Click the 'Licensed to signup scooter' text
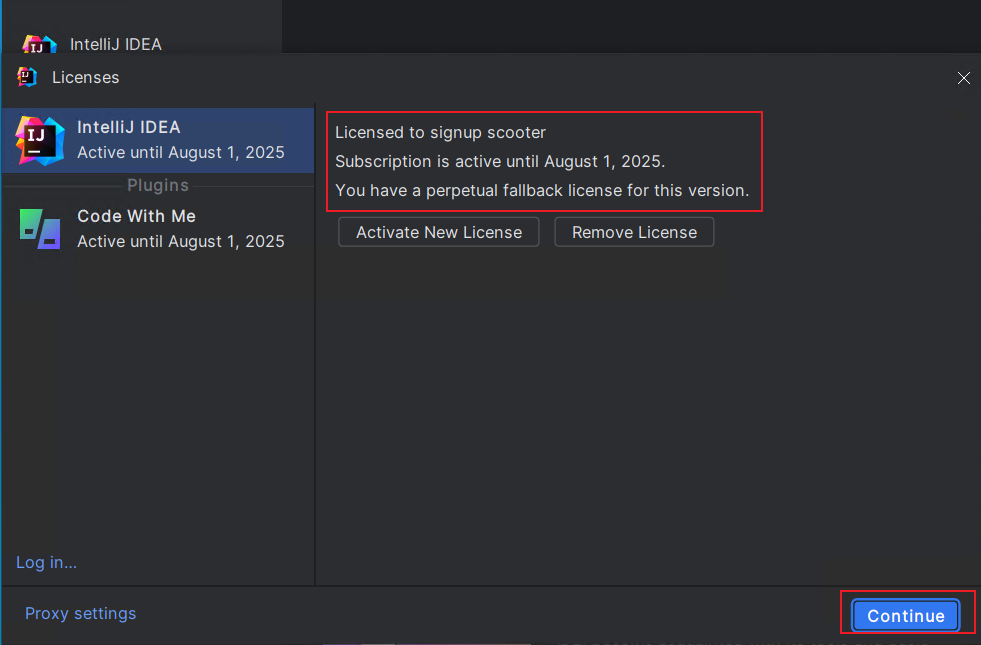The width and height of the screenshot is (981, 645). (440, 133)
